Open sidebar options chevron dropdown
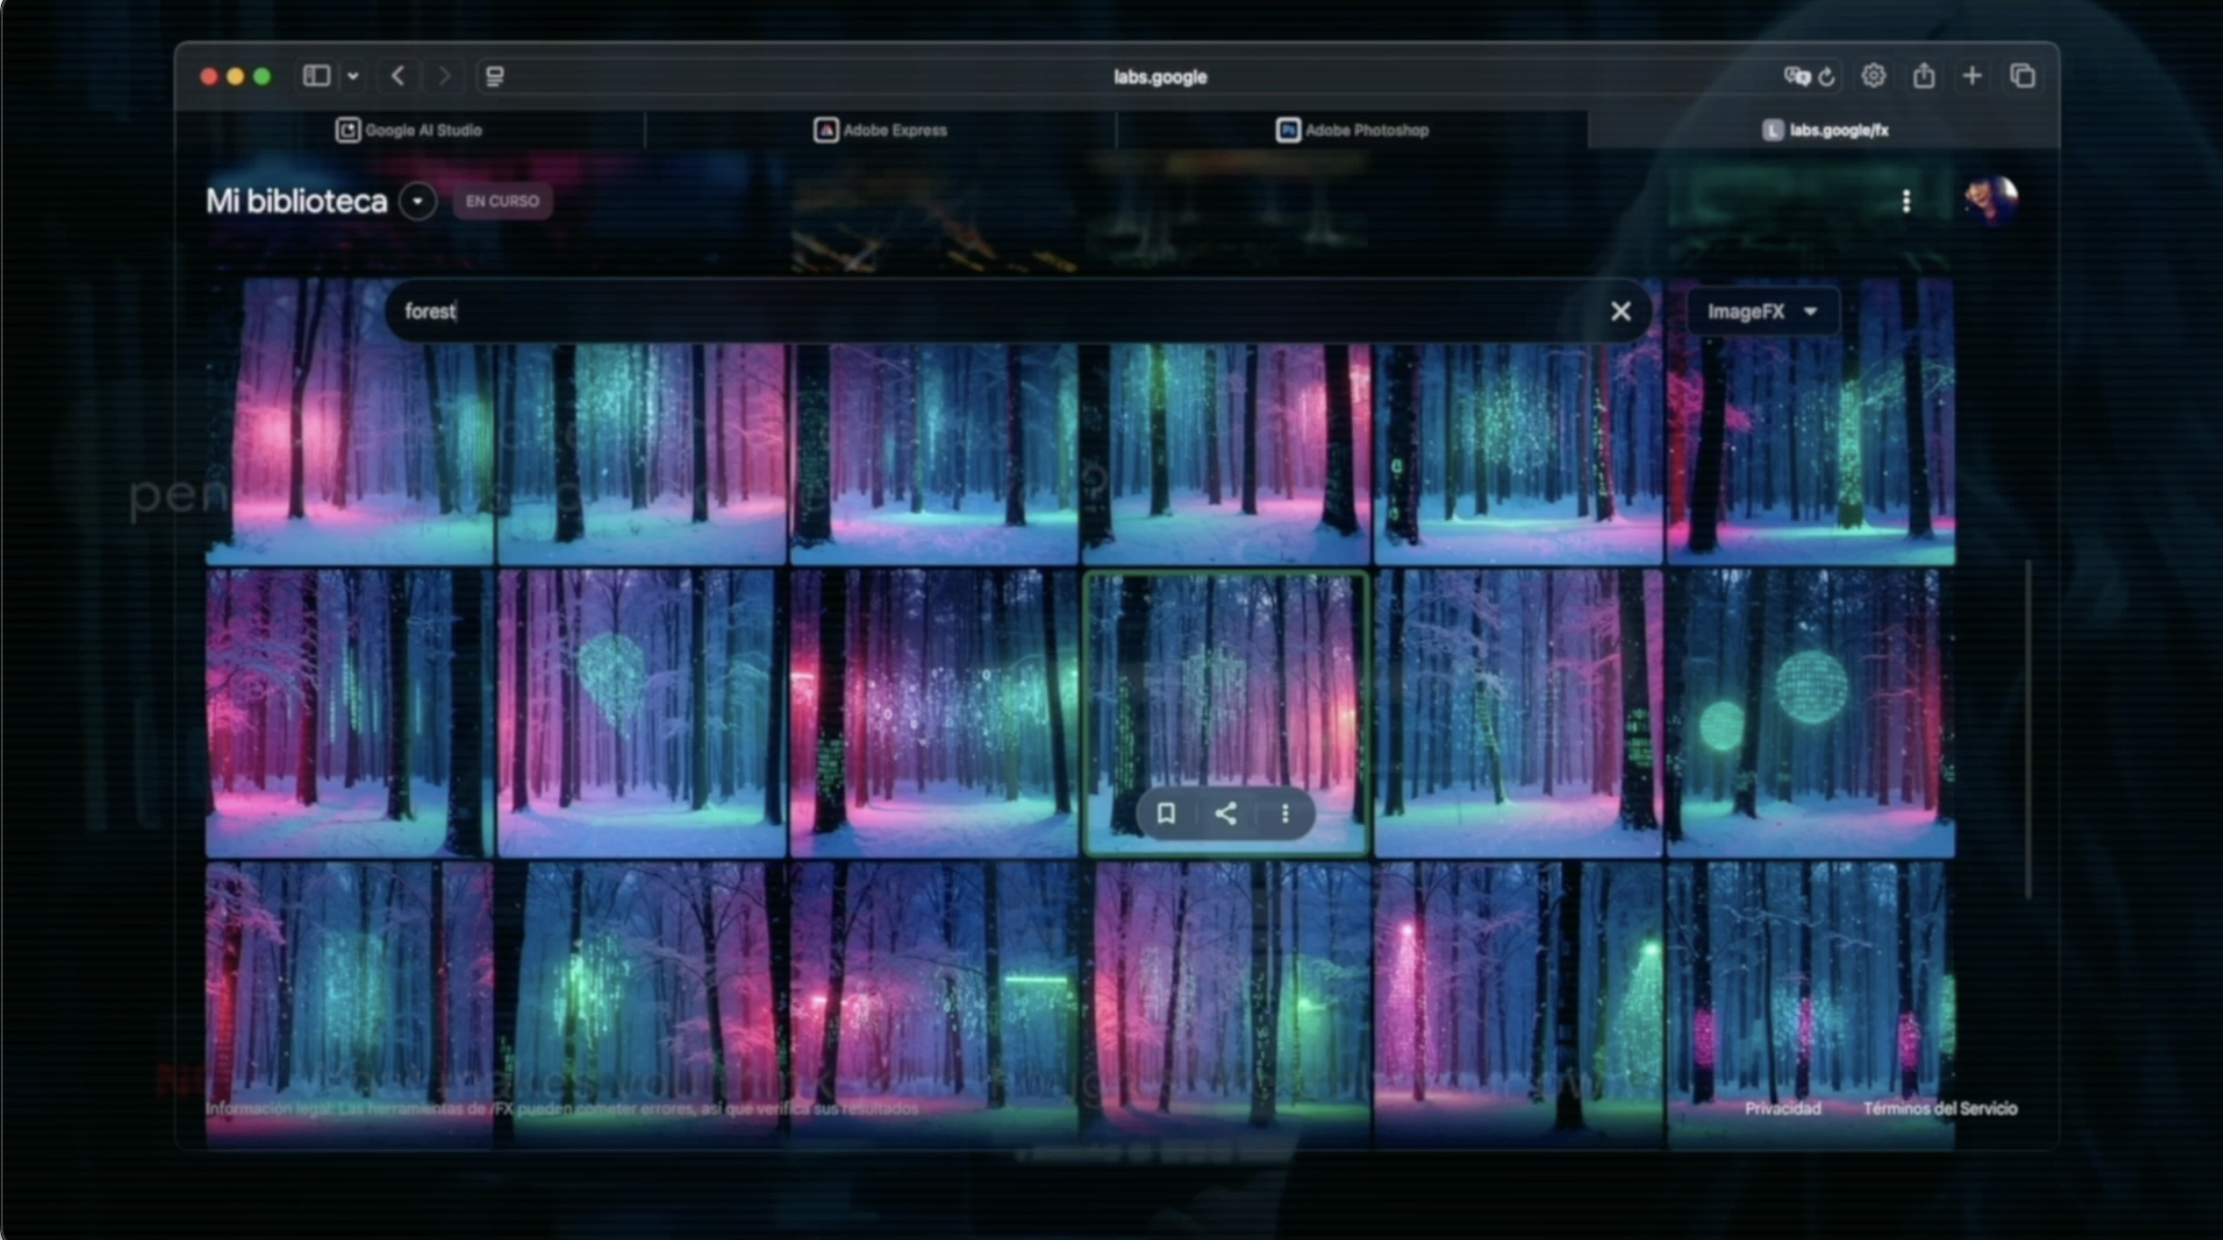 [x=353, y=76]
